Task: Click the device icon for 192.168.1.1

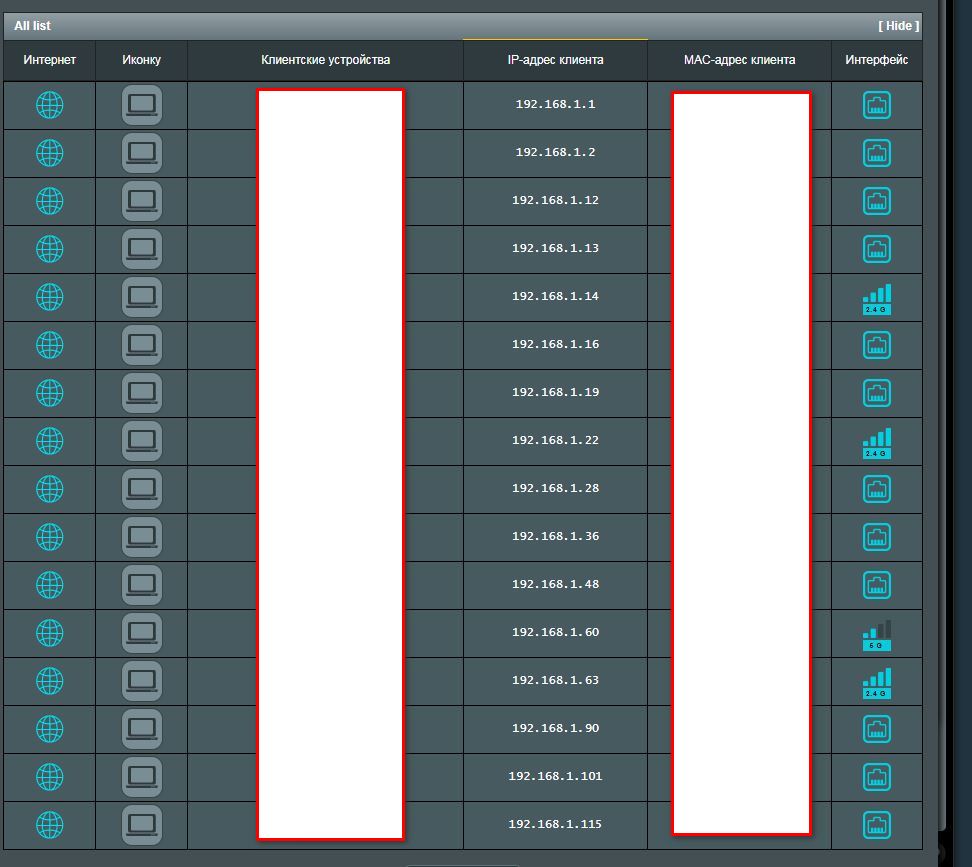Action: click(141, 105)
